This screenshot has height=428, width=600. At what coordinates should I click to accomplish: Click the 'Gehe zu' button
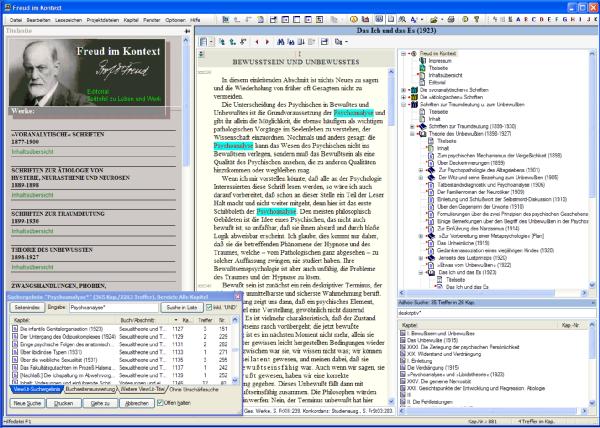(x=100, y=403)
